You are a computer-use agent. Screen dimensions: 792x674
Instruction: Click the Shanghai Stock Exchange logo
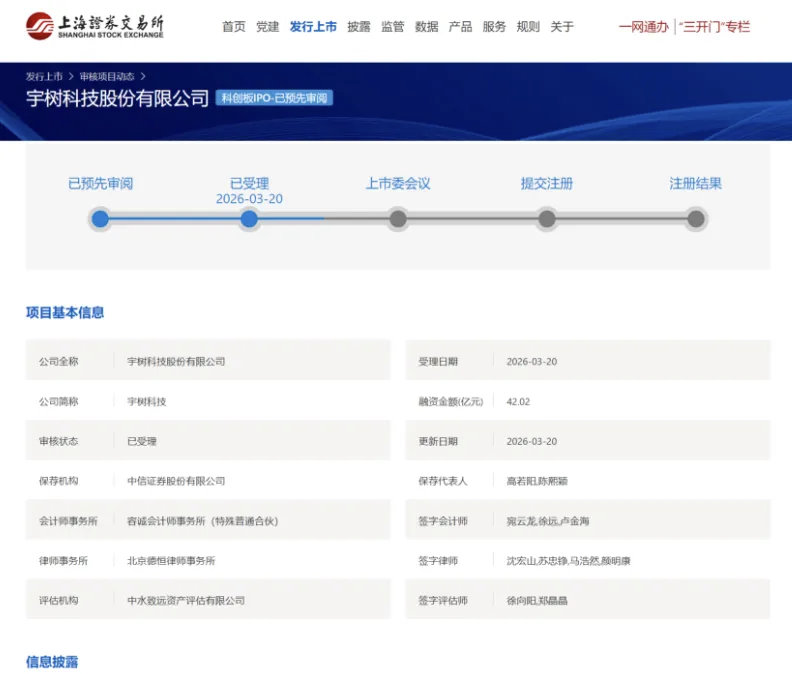coord(95,26)
